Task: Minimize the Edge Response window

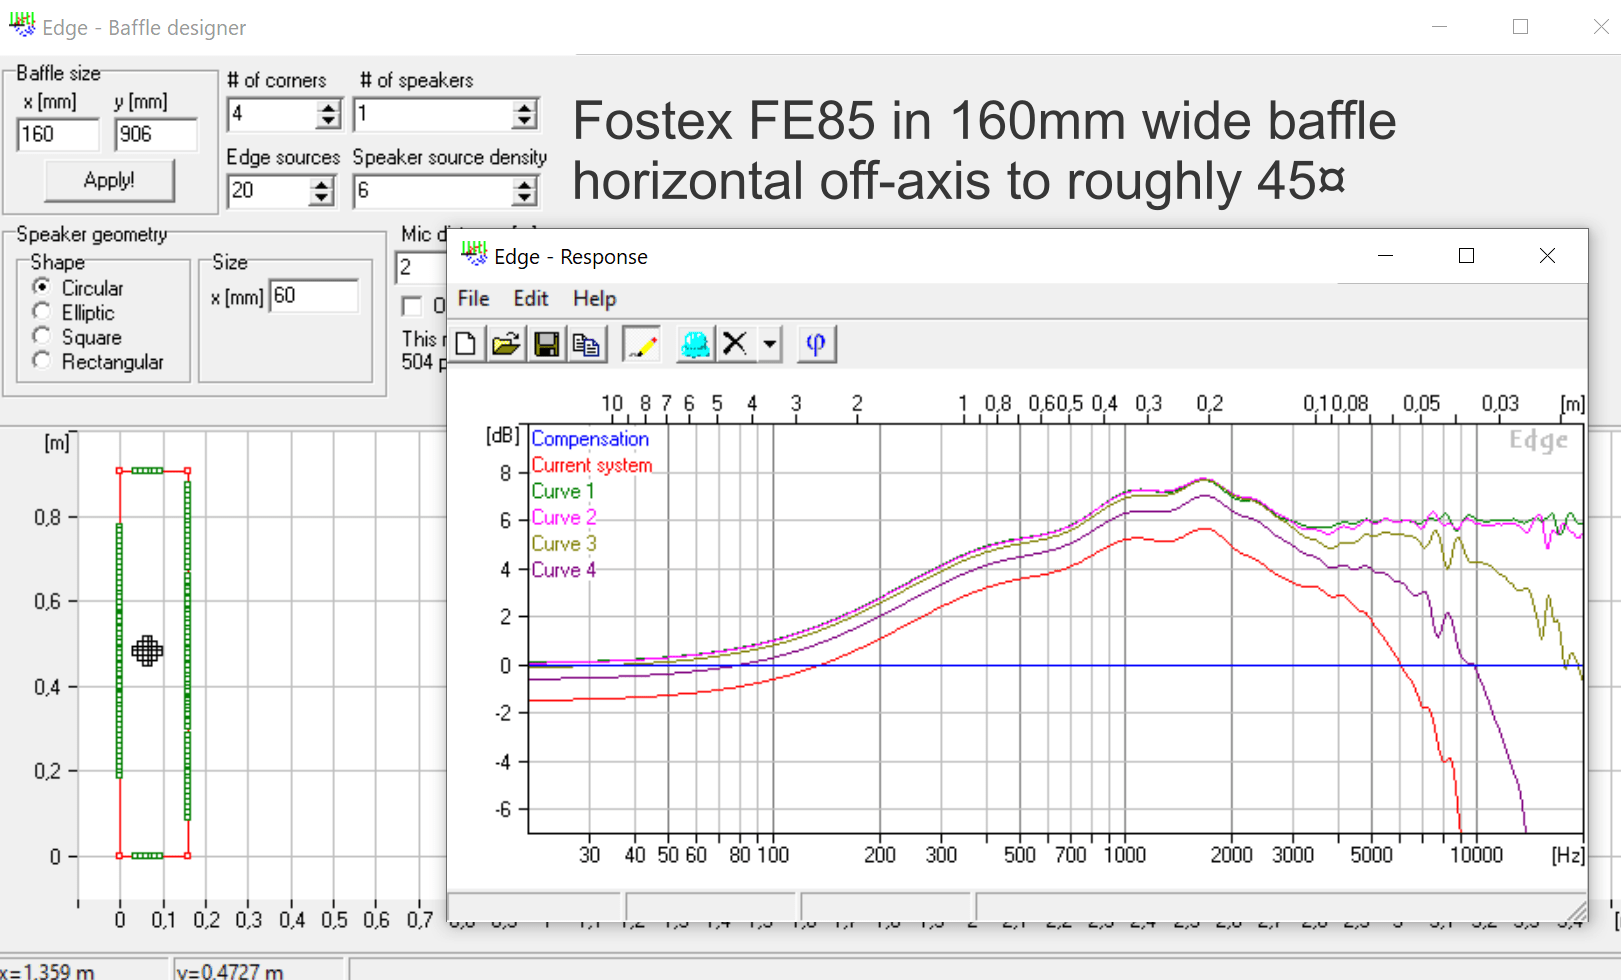Action: 1386,256
